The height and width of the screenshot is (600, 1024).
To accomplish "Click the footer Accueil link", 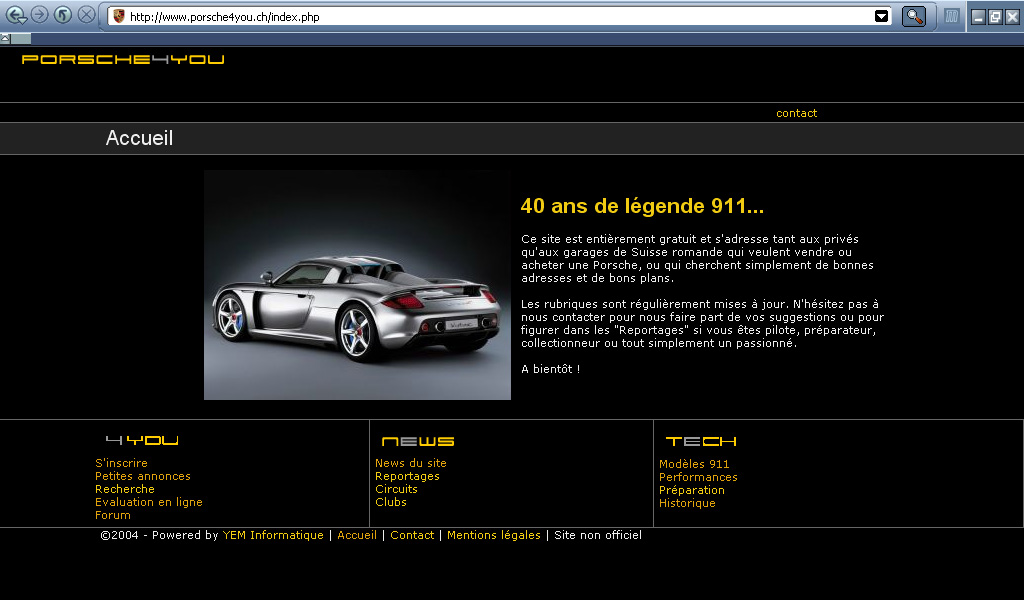I will click(x=357, y=535).
